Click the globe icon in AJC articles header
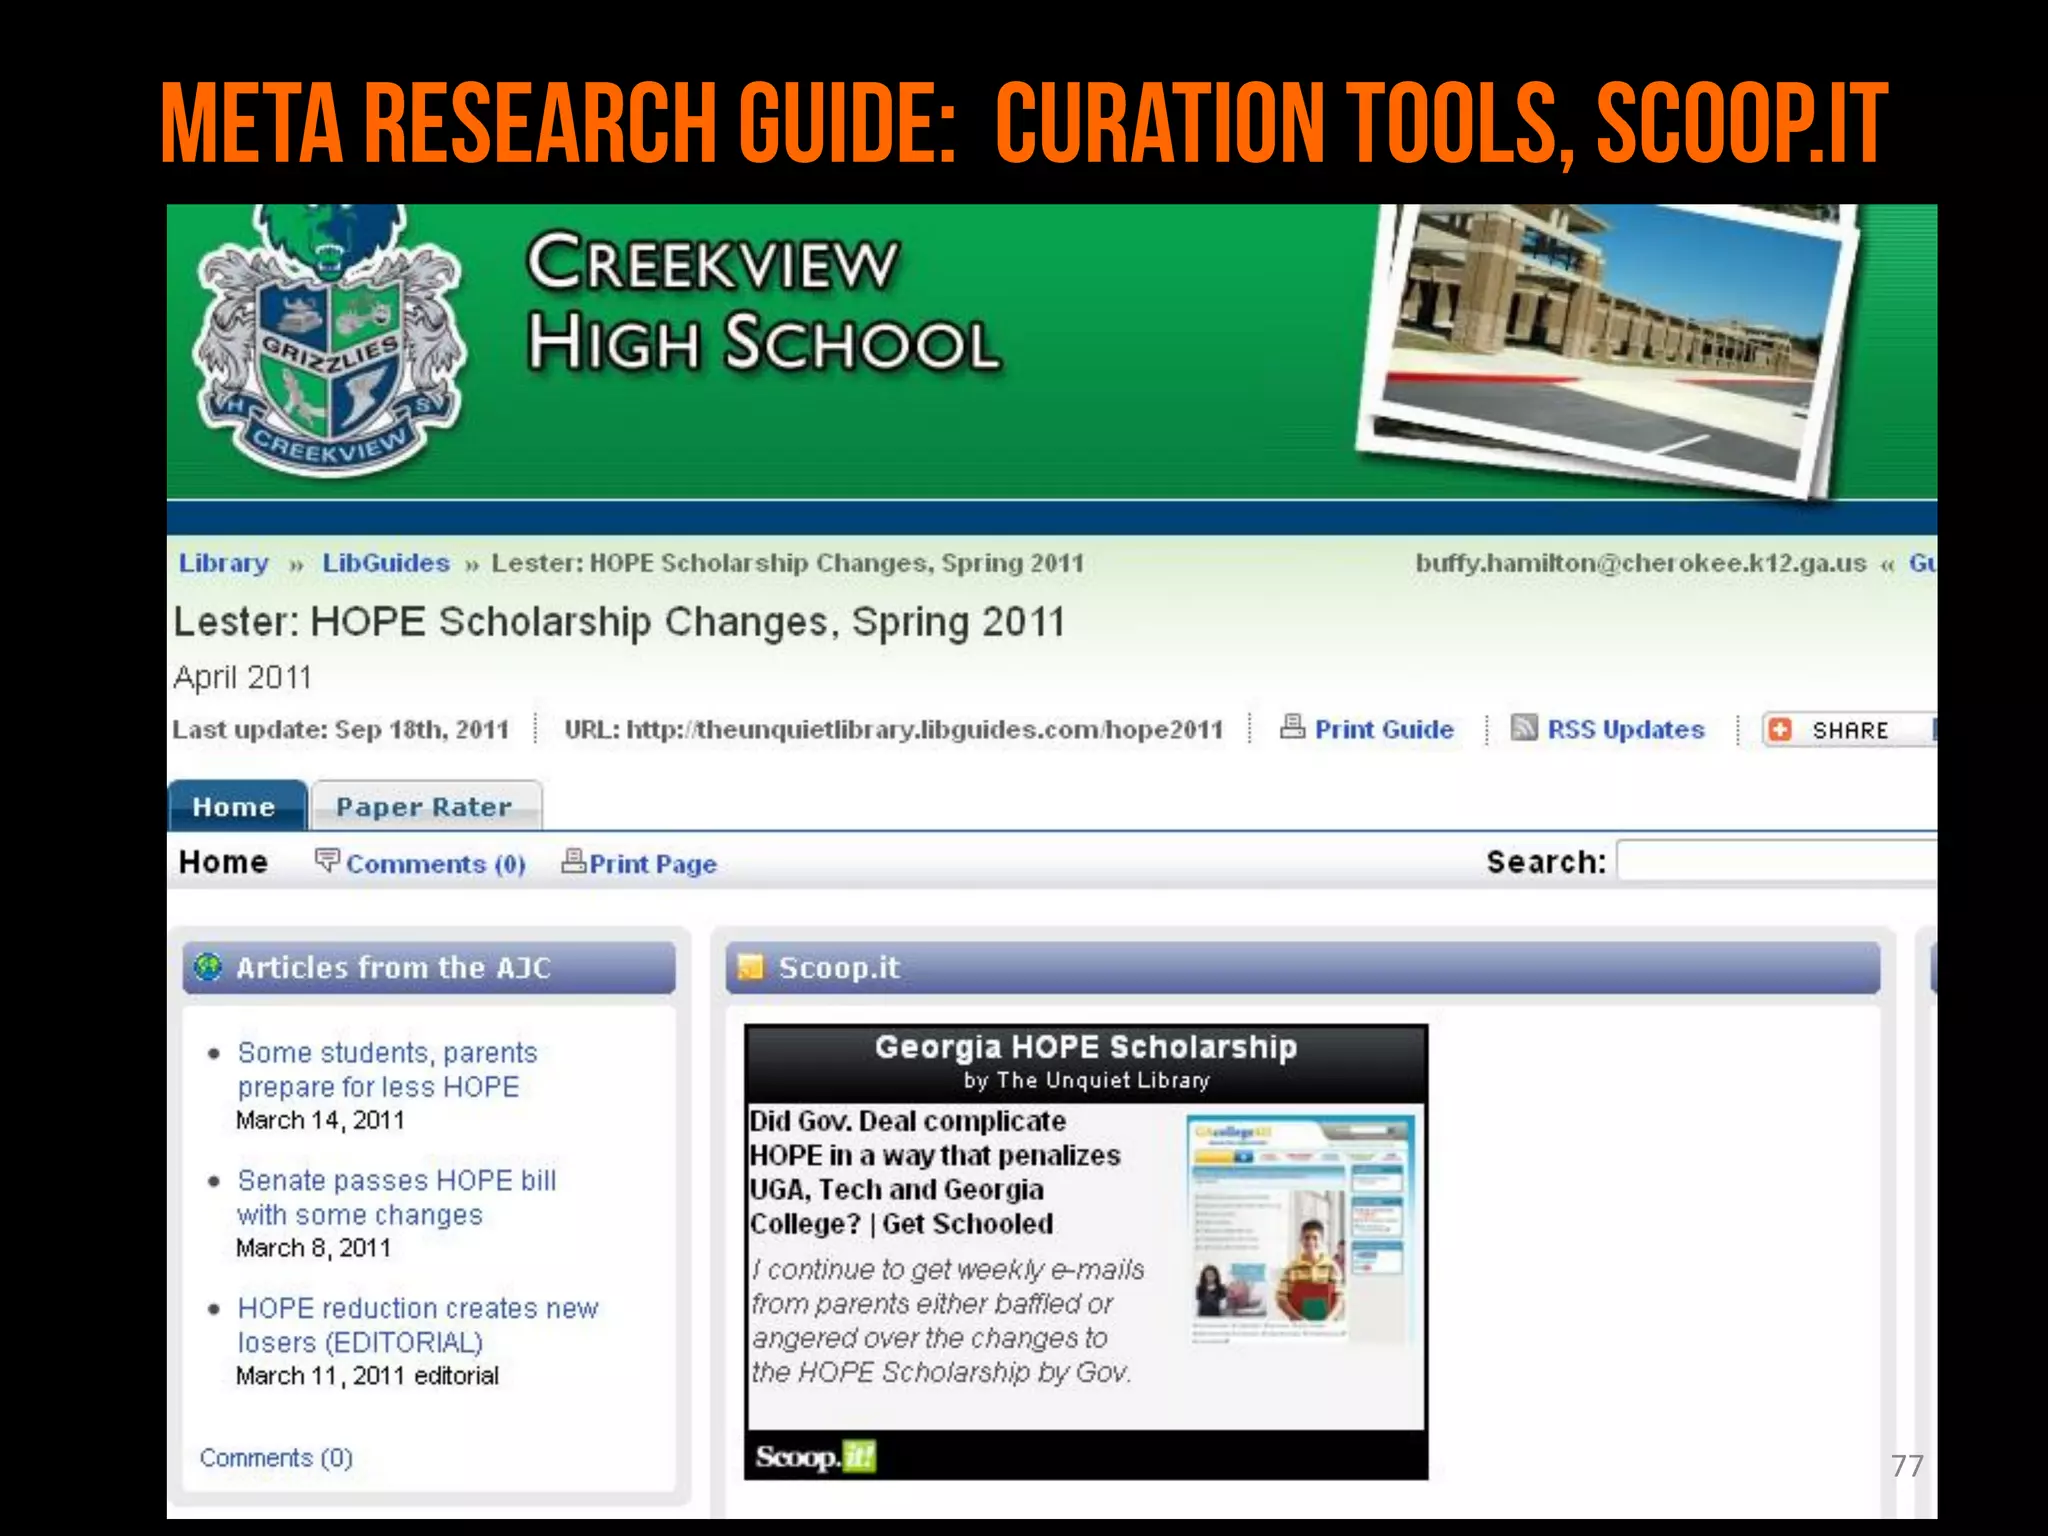2048x1536 pixels. (x=208, y=967)
